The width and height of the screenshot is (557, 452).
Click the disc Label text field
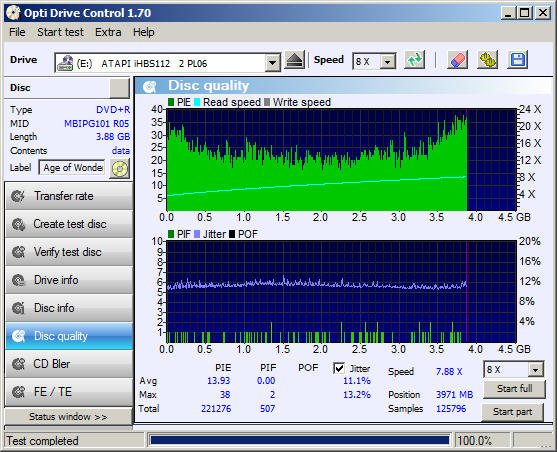pos(72,167)
